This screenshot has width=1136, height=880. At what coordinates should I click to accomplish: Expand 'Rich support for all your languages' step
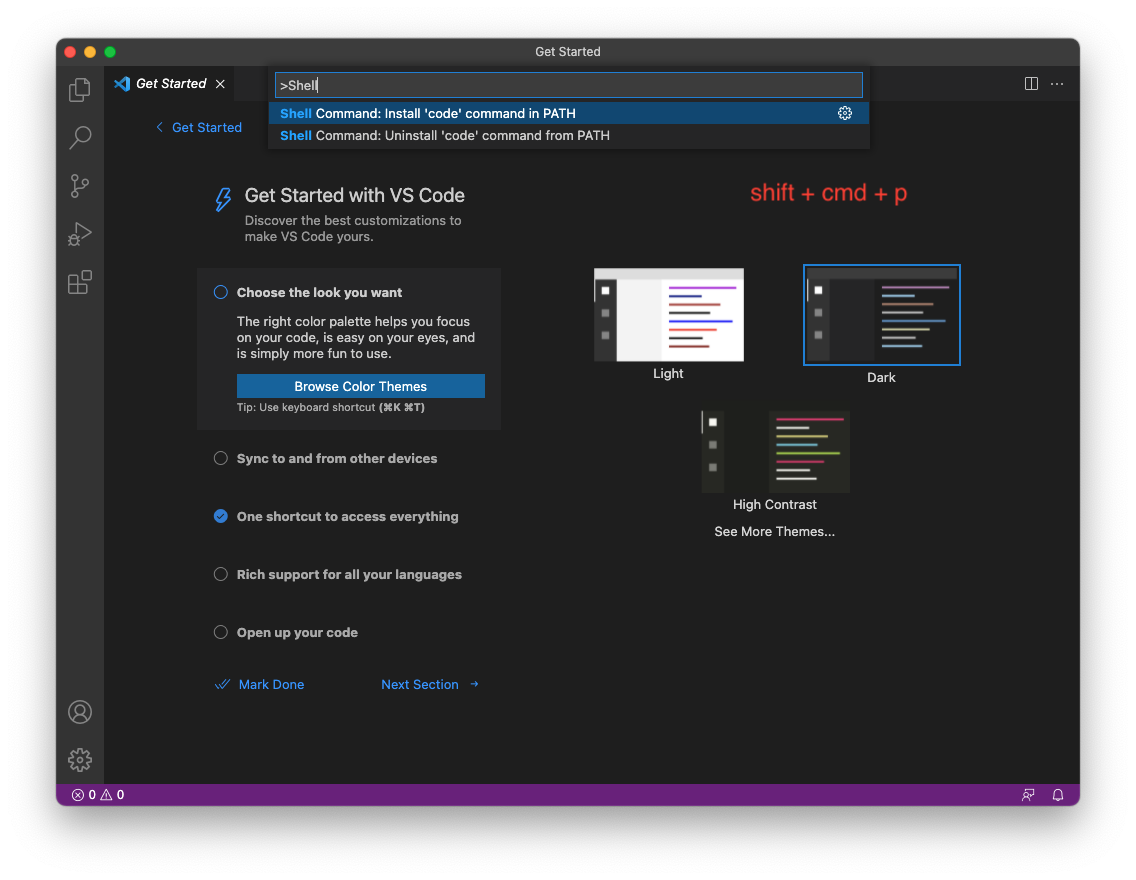click(349, 574)
